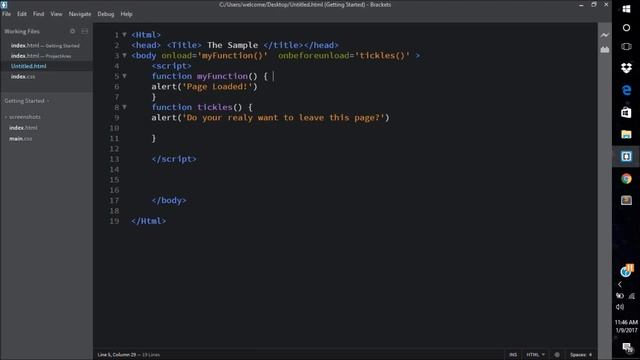Click the split view layout icon

(x=84, y=31)
